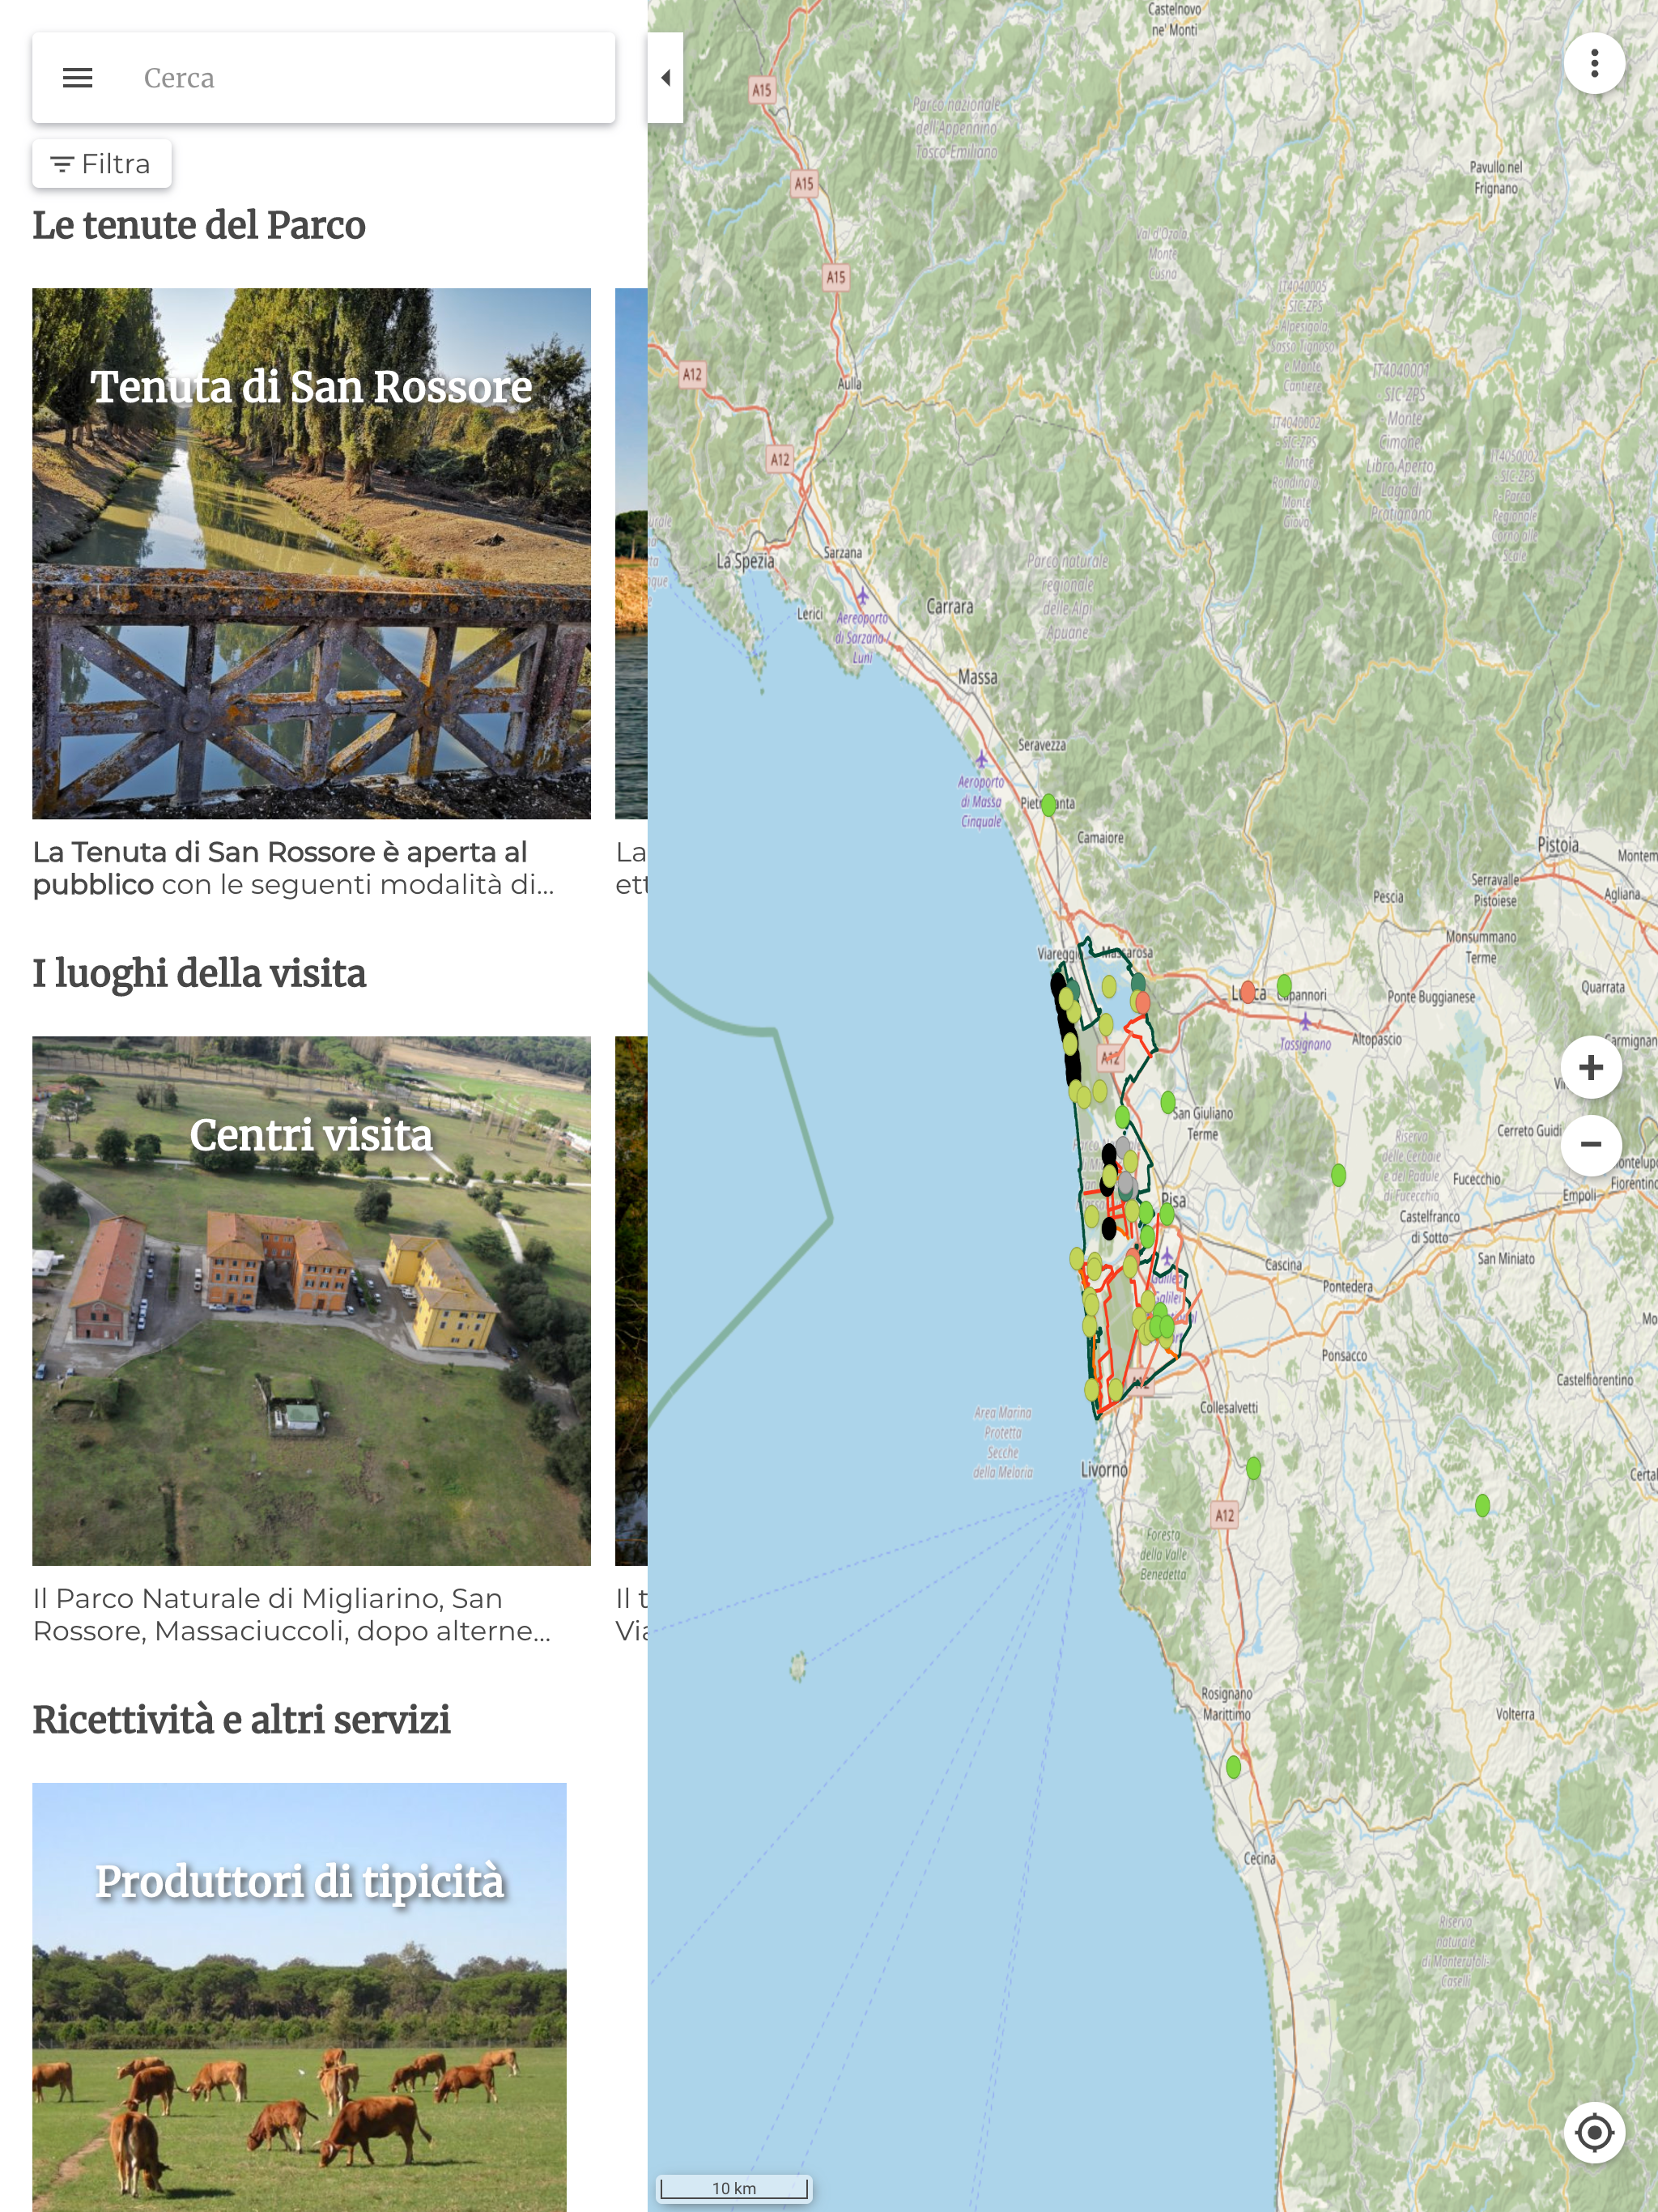Center the map on my location

[x=1594, y=2132]
